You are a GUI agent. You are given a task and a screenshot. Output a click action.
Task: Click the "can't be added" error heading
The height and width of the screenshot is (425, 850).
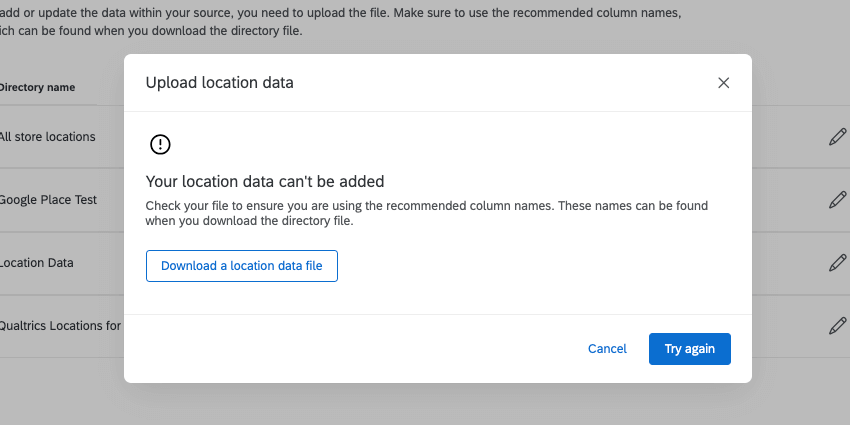pyautogui.click(x=265, y=181)
